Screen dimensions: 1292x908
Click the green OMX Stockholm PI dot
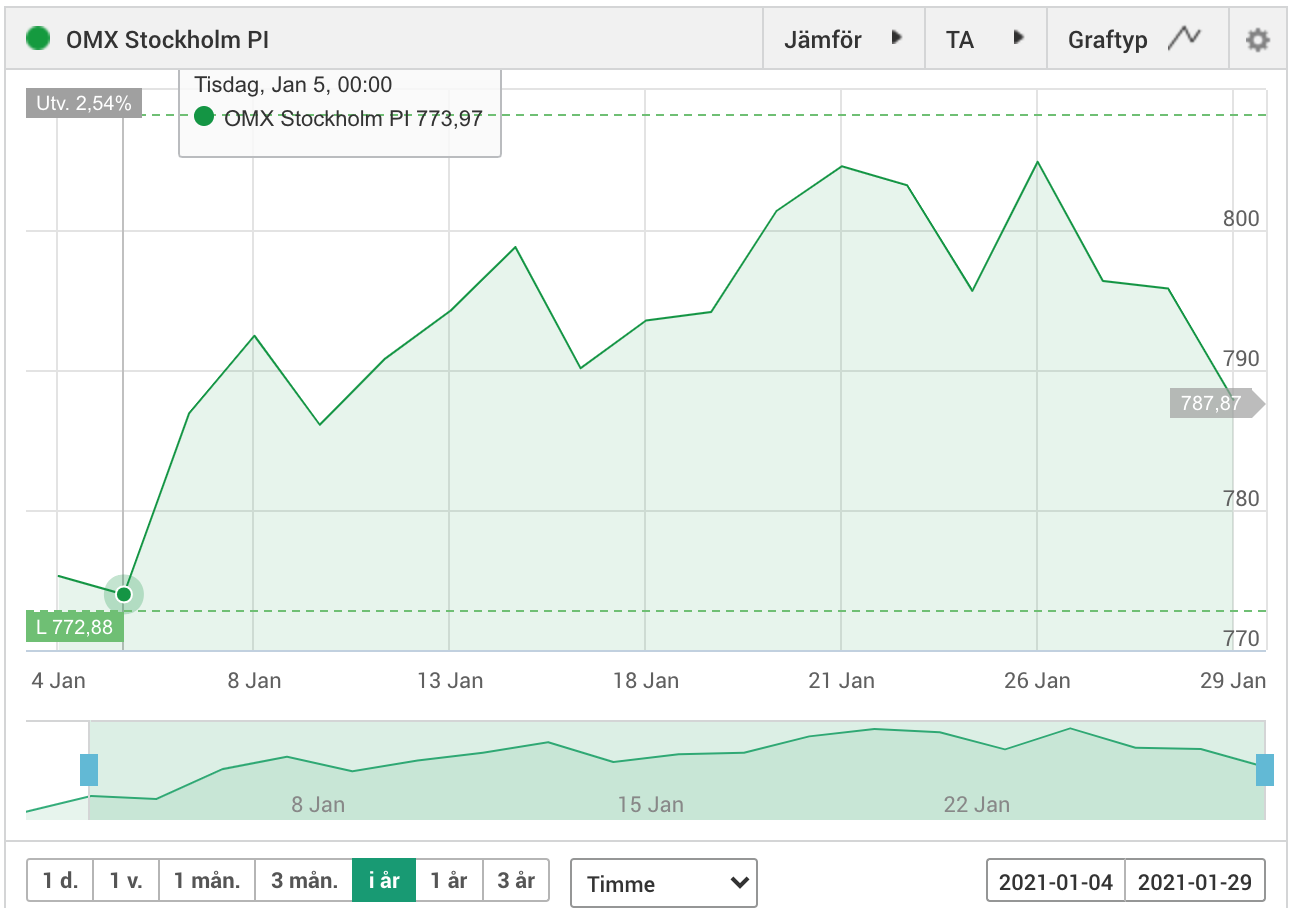38,40
